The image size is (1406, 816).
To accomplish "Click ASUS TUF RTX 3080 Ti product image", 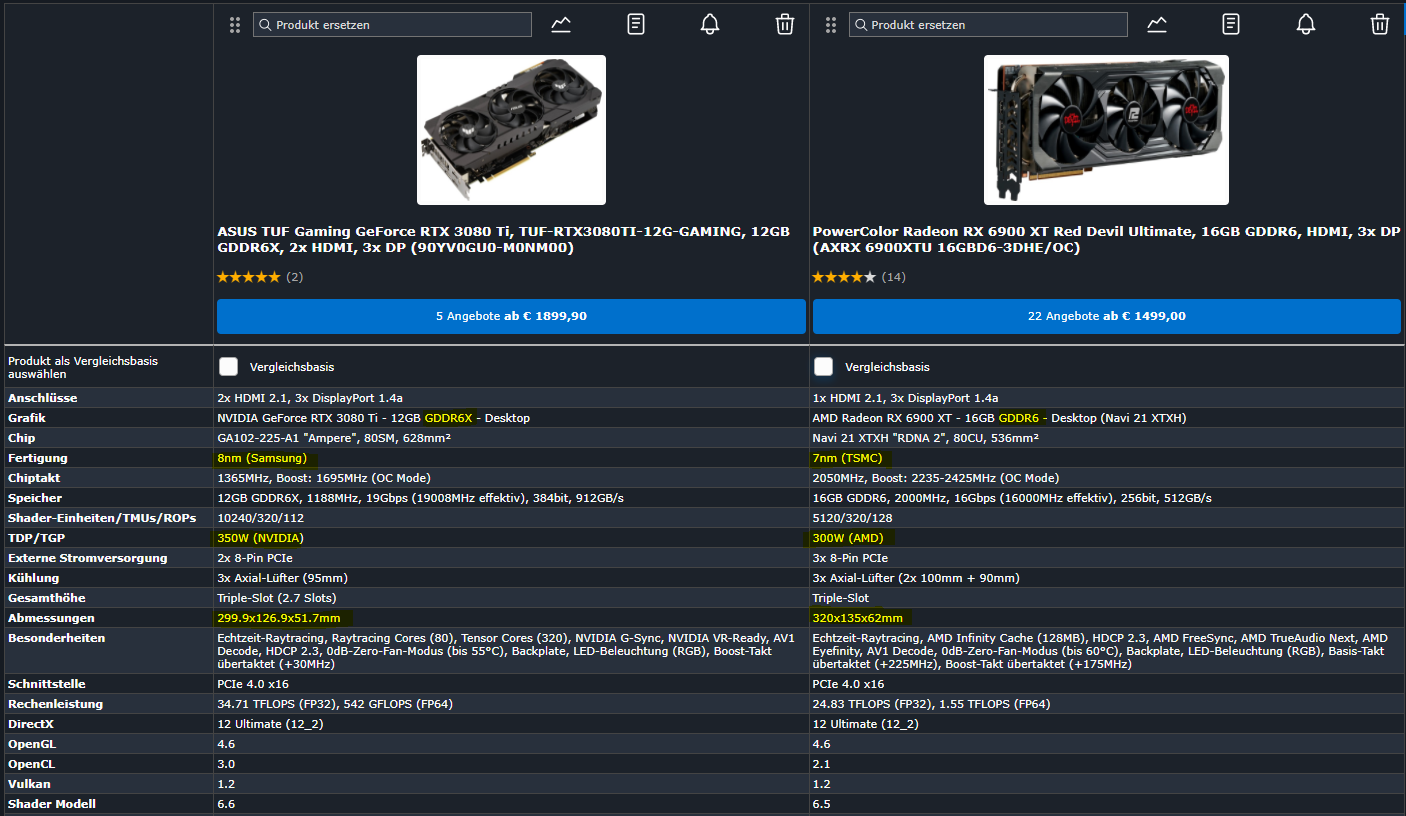I will (511, 130).
